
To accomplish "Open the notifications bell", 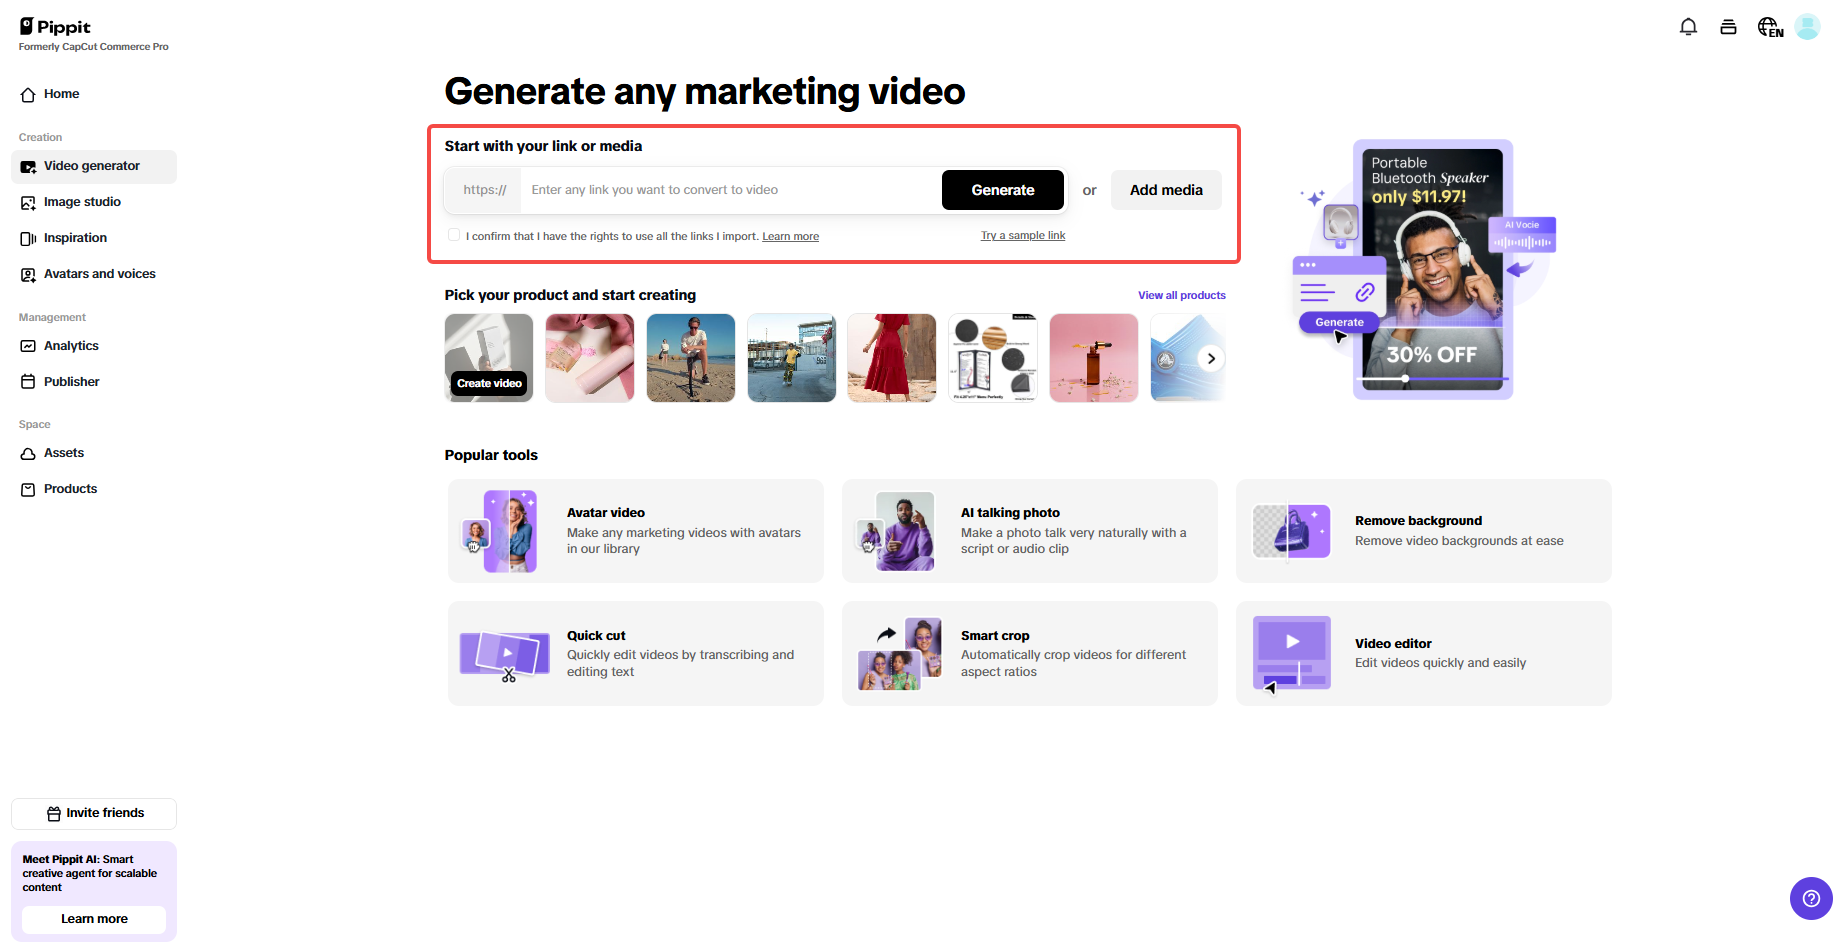I will (1688, 26).
